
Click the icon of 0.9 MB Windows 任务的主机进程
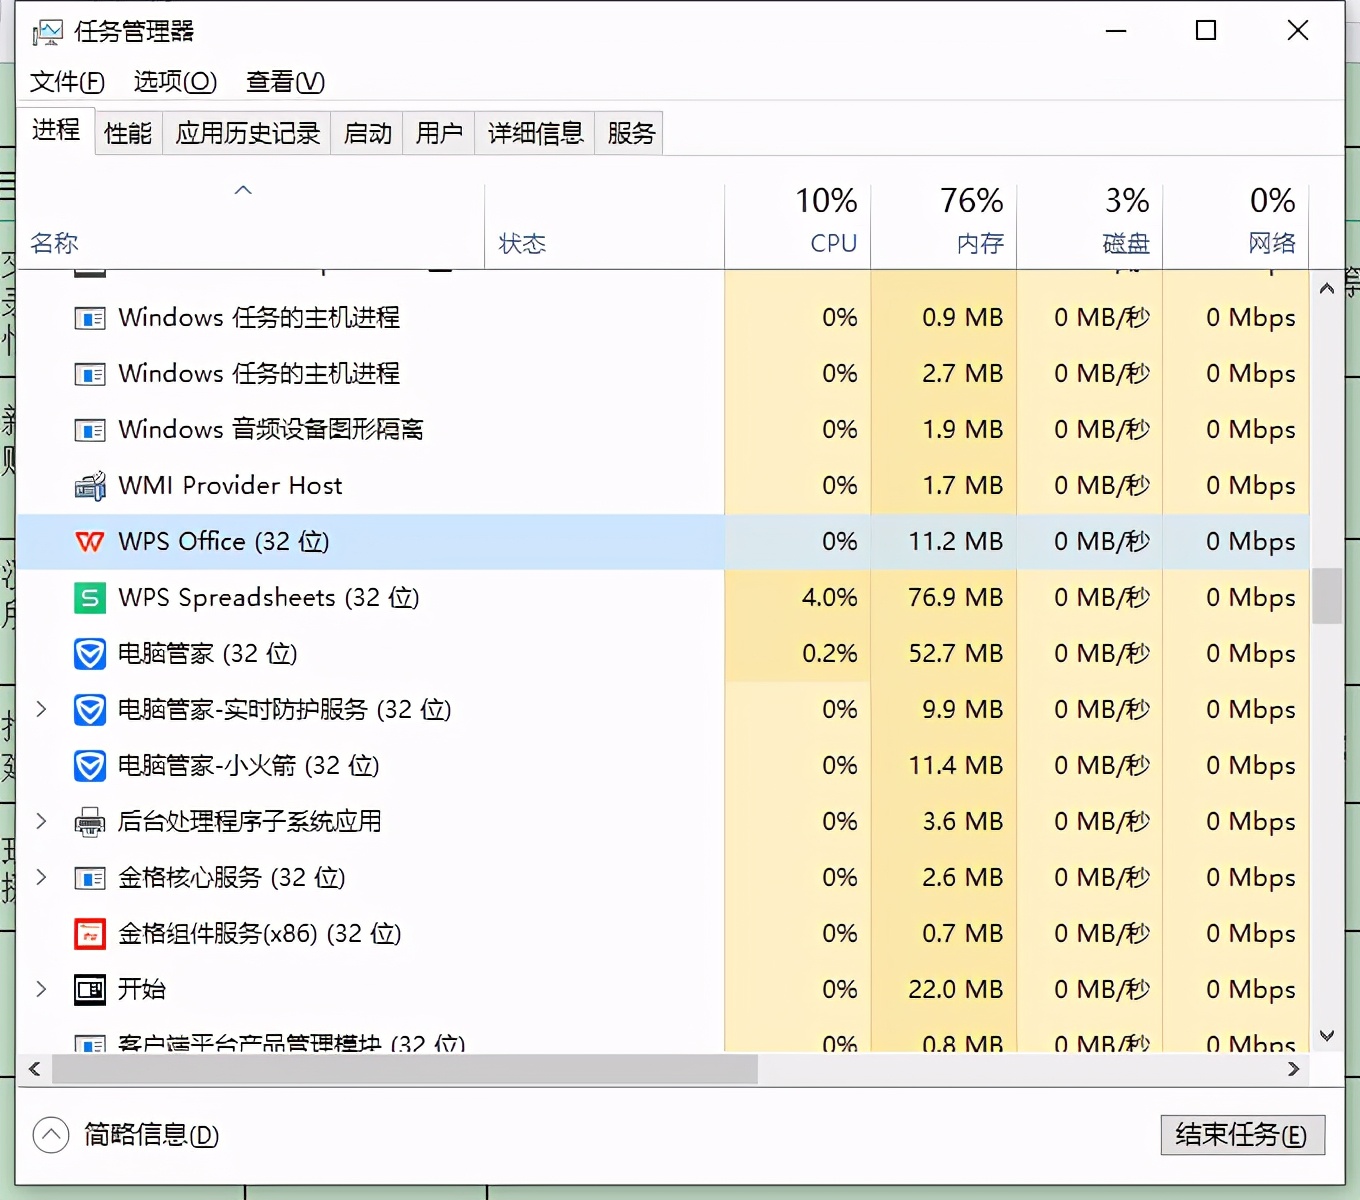(x=90, y=319)
